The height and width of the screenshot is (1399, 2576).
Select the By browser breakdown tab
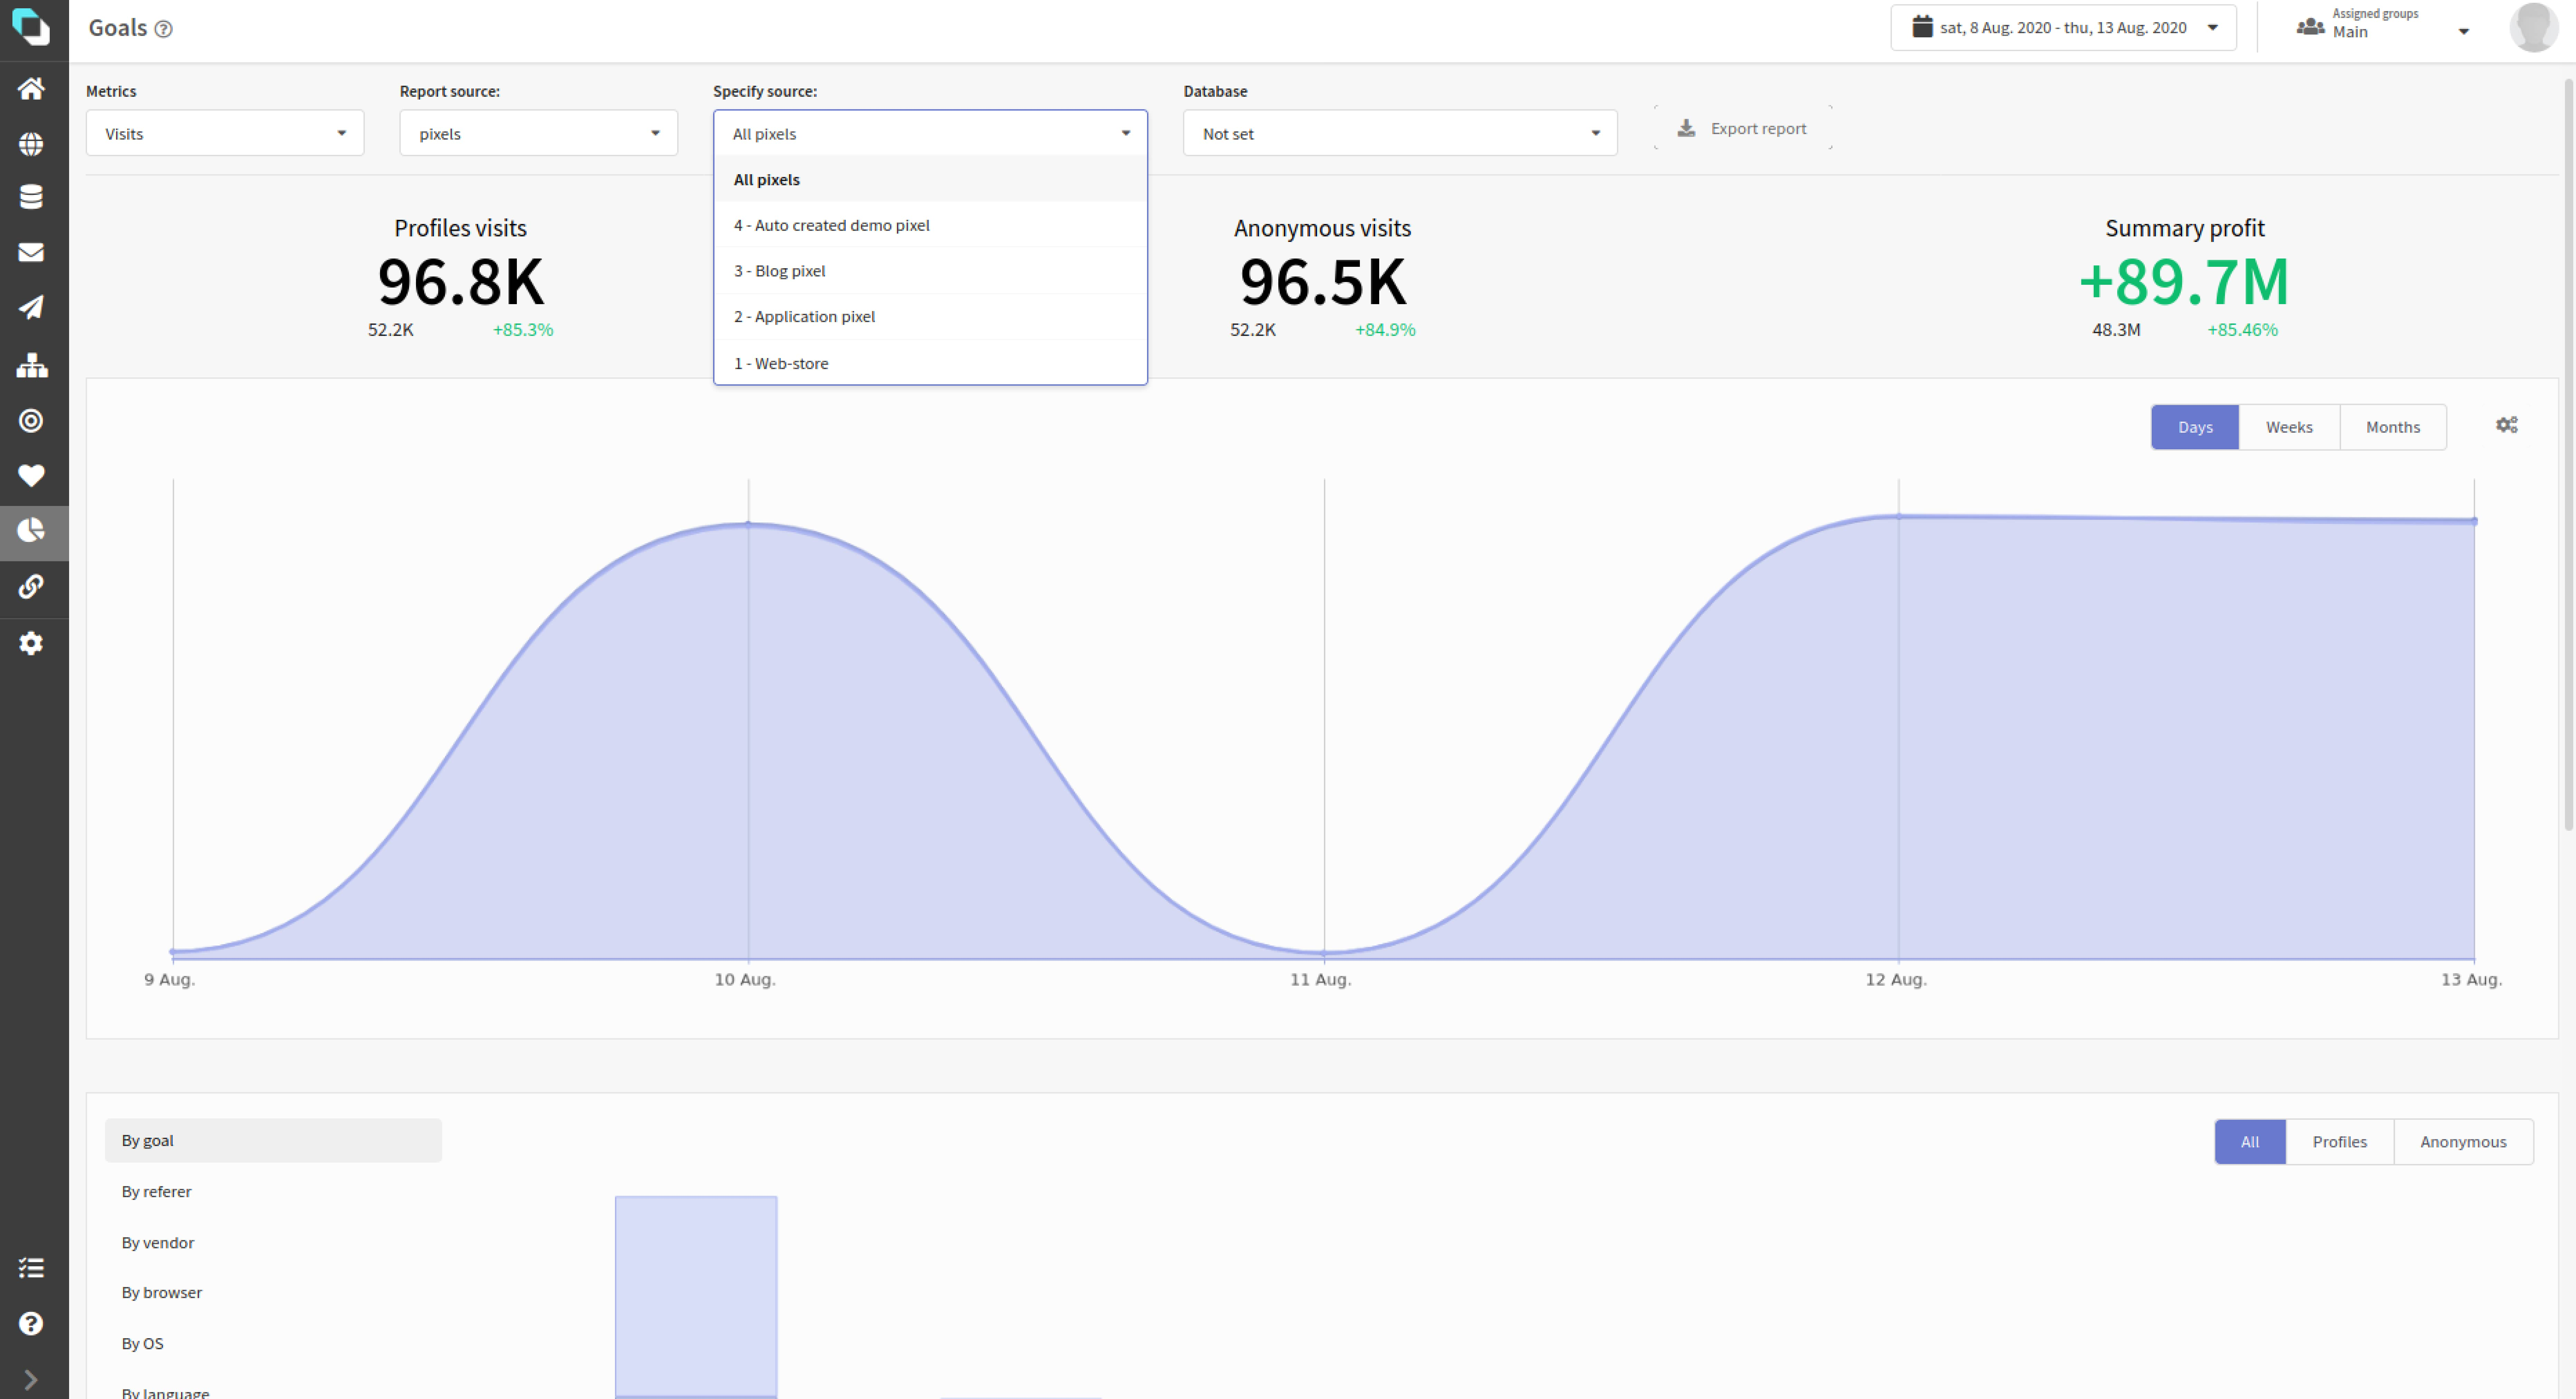(273, 1293)
